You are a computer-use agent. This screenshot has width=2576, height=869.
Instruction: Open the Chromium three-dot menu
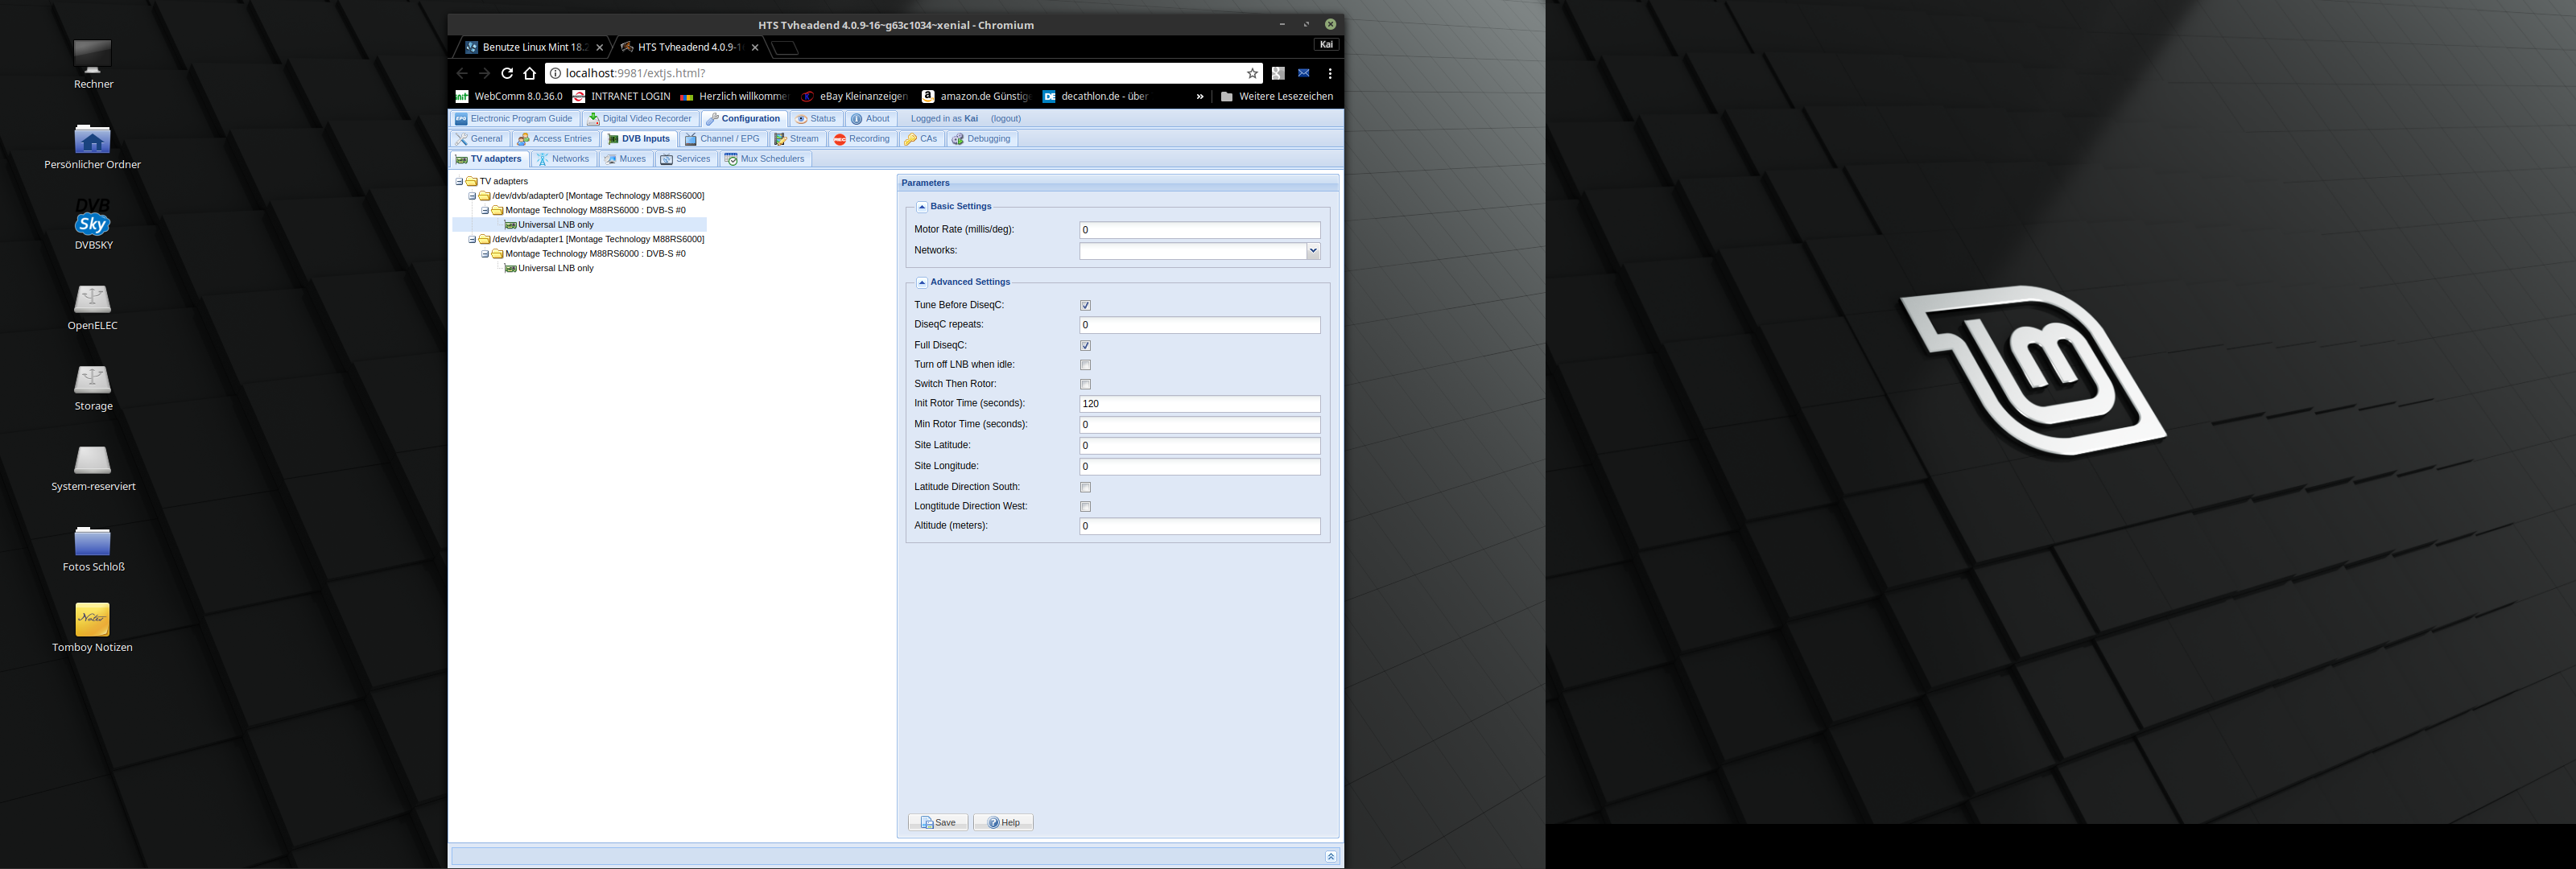[1330, 73]
